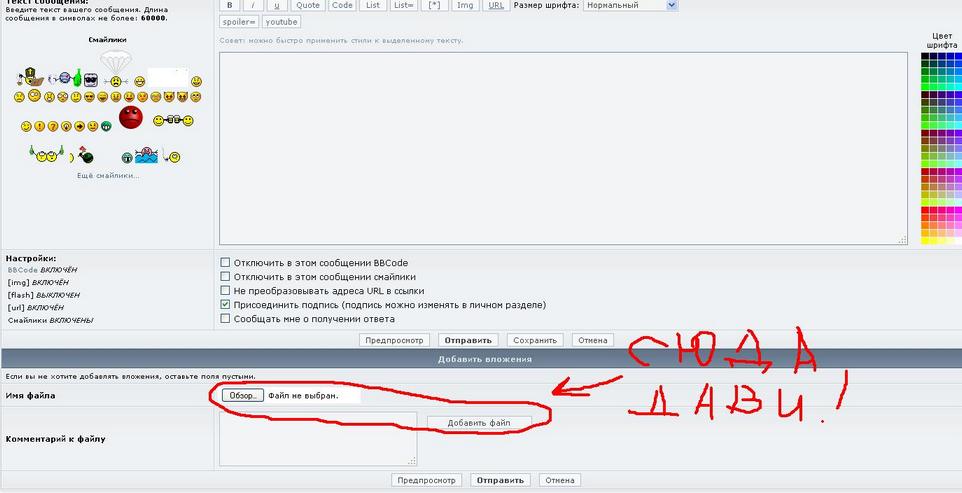Insert the big red angry face smiley
The image size is (962, 493).
(131, 118)
